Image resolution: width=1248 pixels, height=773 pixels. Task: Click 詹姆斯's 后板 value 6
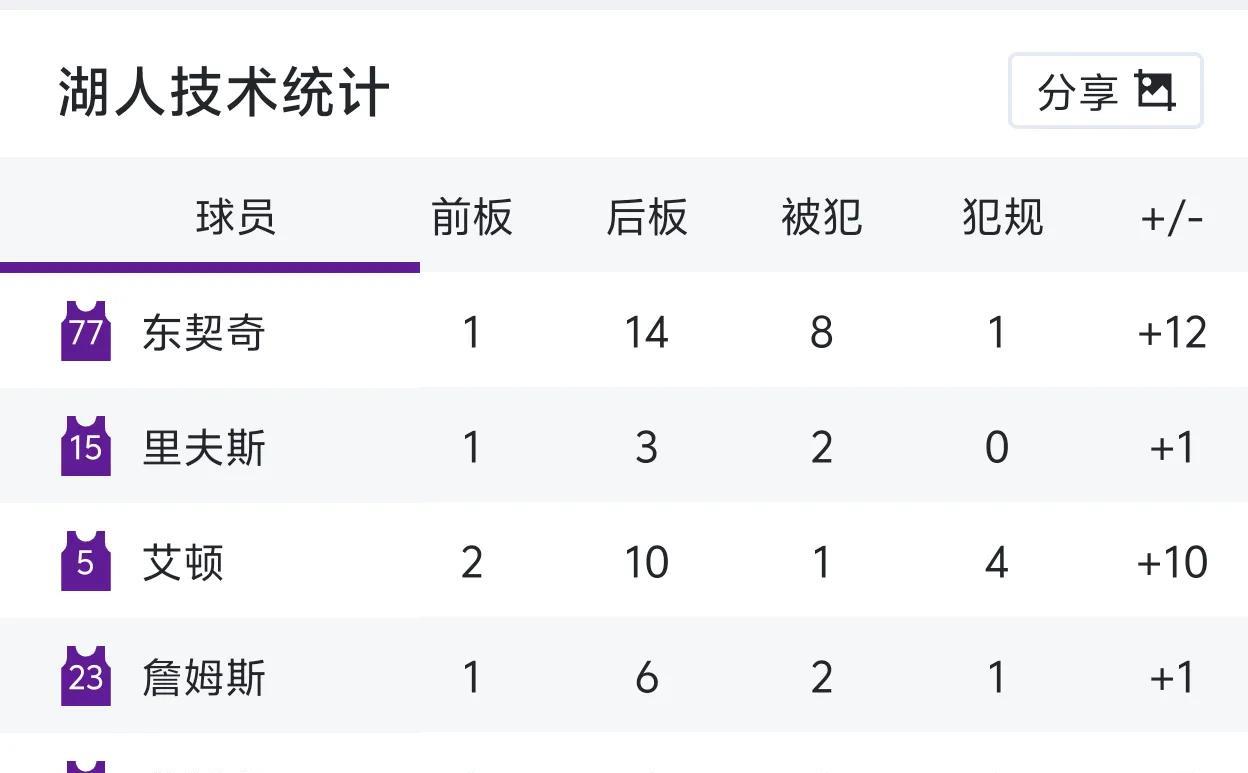(x=647, y=678)
